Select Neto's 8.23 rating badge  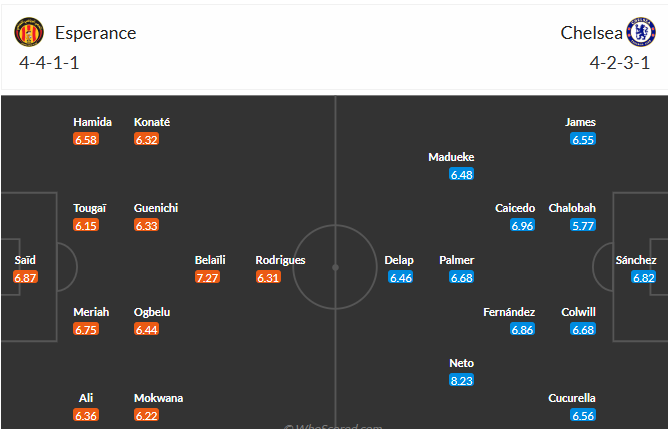pos(461,380)
